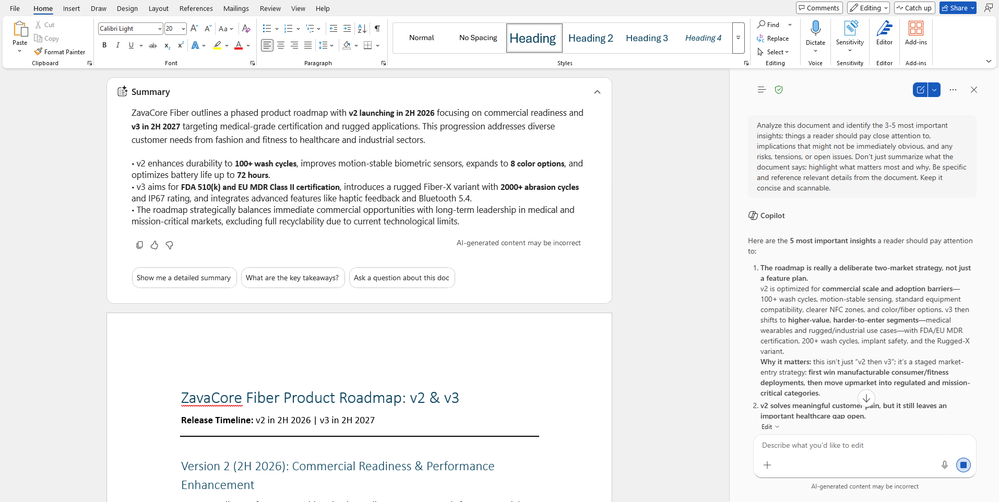Screen dimensions: 999x502
Task: Switch to the Review tab
Action: tap(270, 8)
